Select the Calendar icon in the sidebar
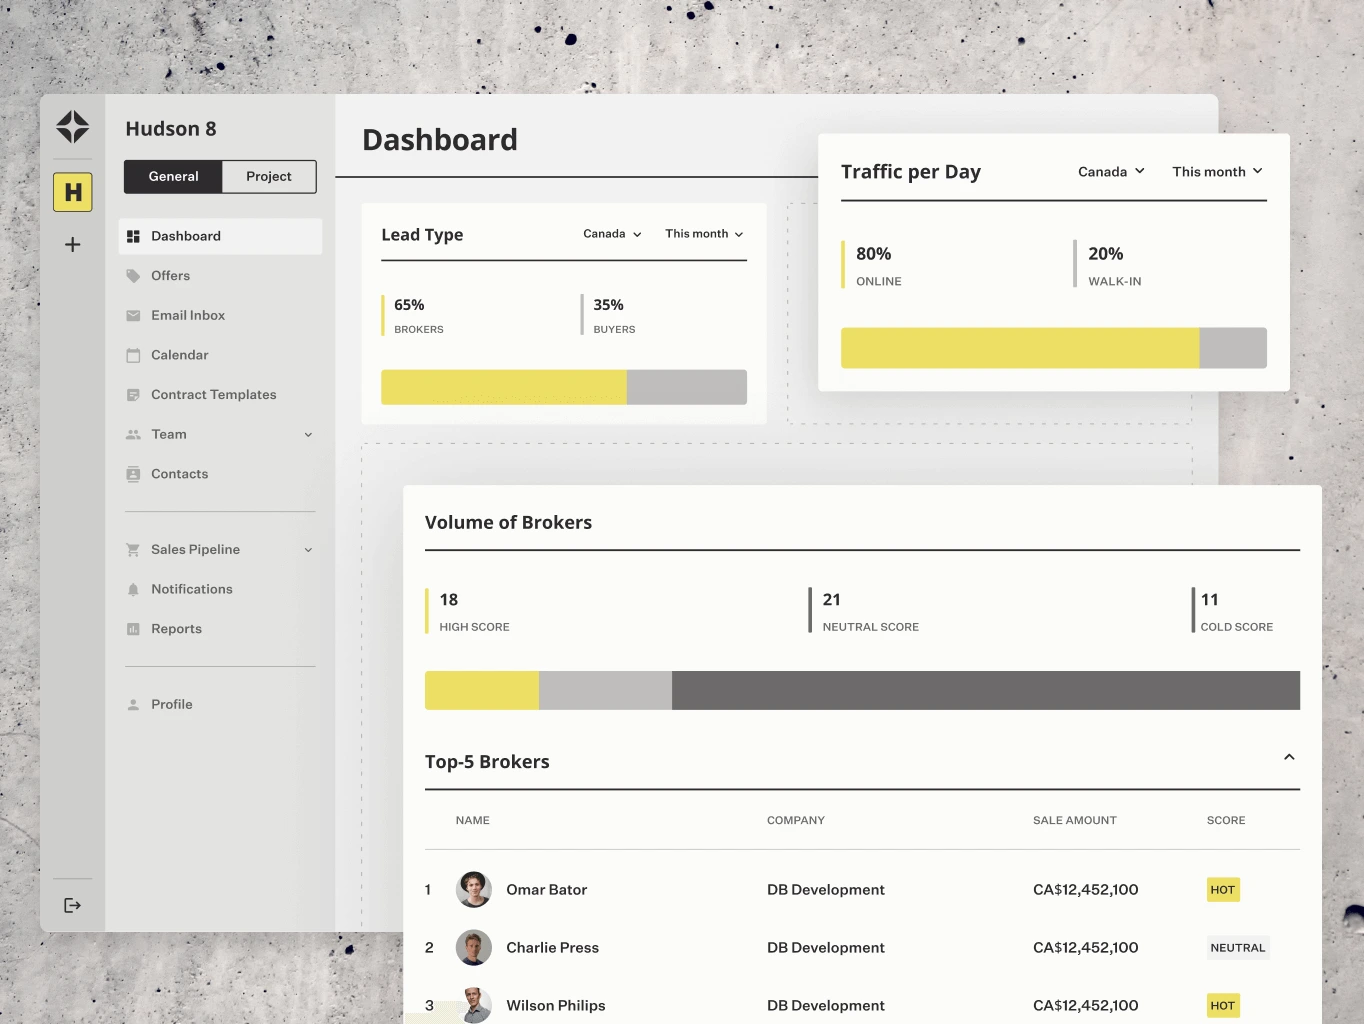The height and width of the screenshot is (1024, 1364). click(134, 355)
